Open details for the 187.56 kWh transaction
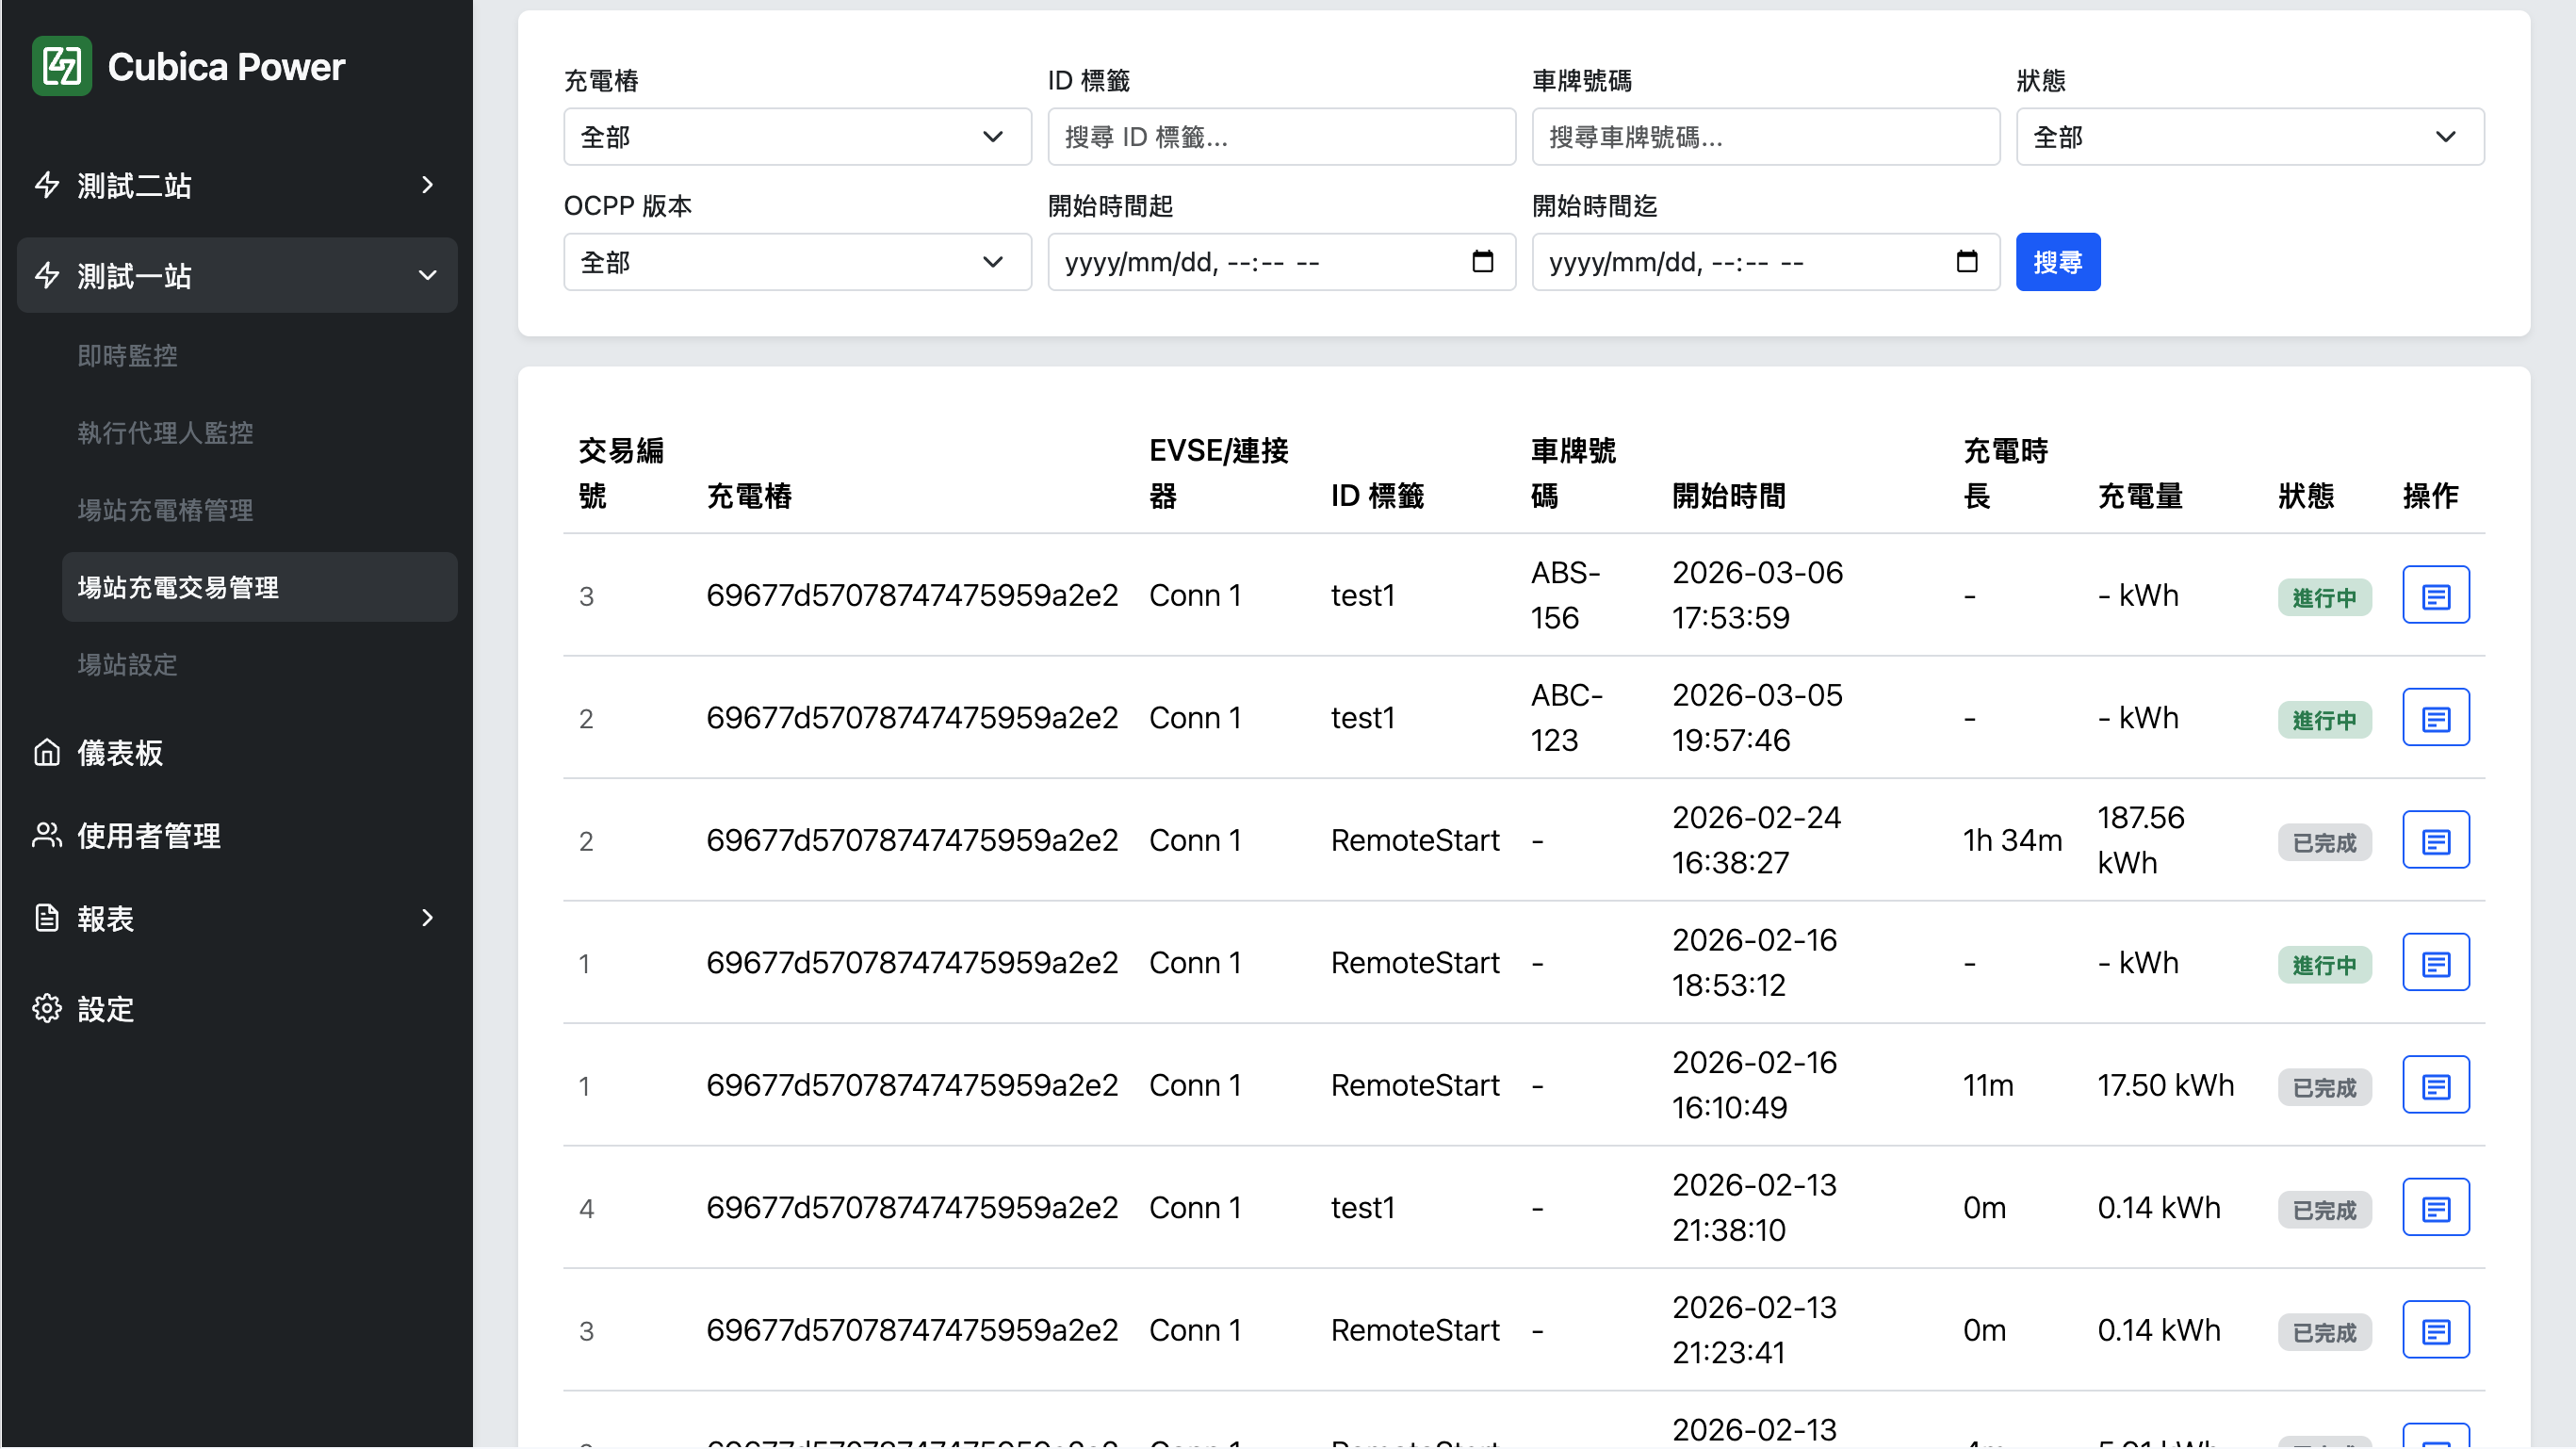 coord(2435,841)
